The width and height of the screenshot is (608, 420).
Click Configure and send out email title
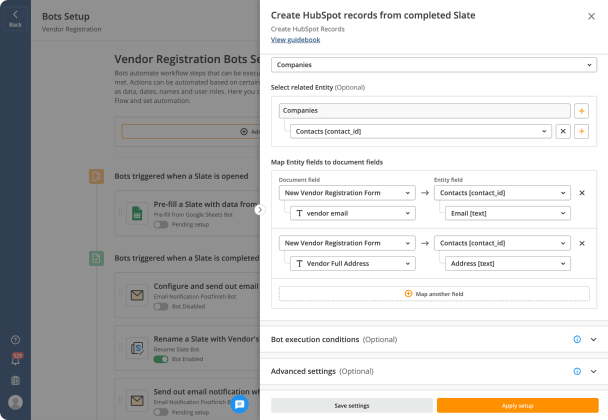click(x=206, y=286)
